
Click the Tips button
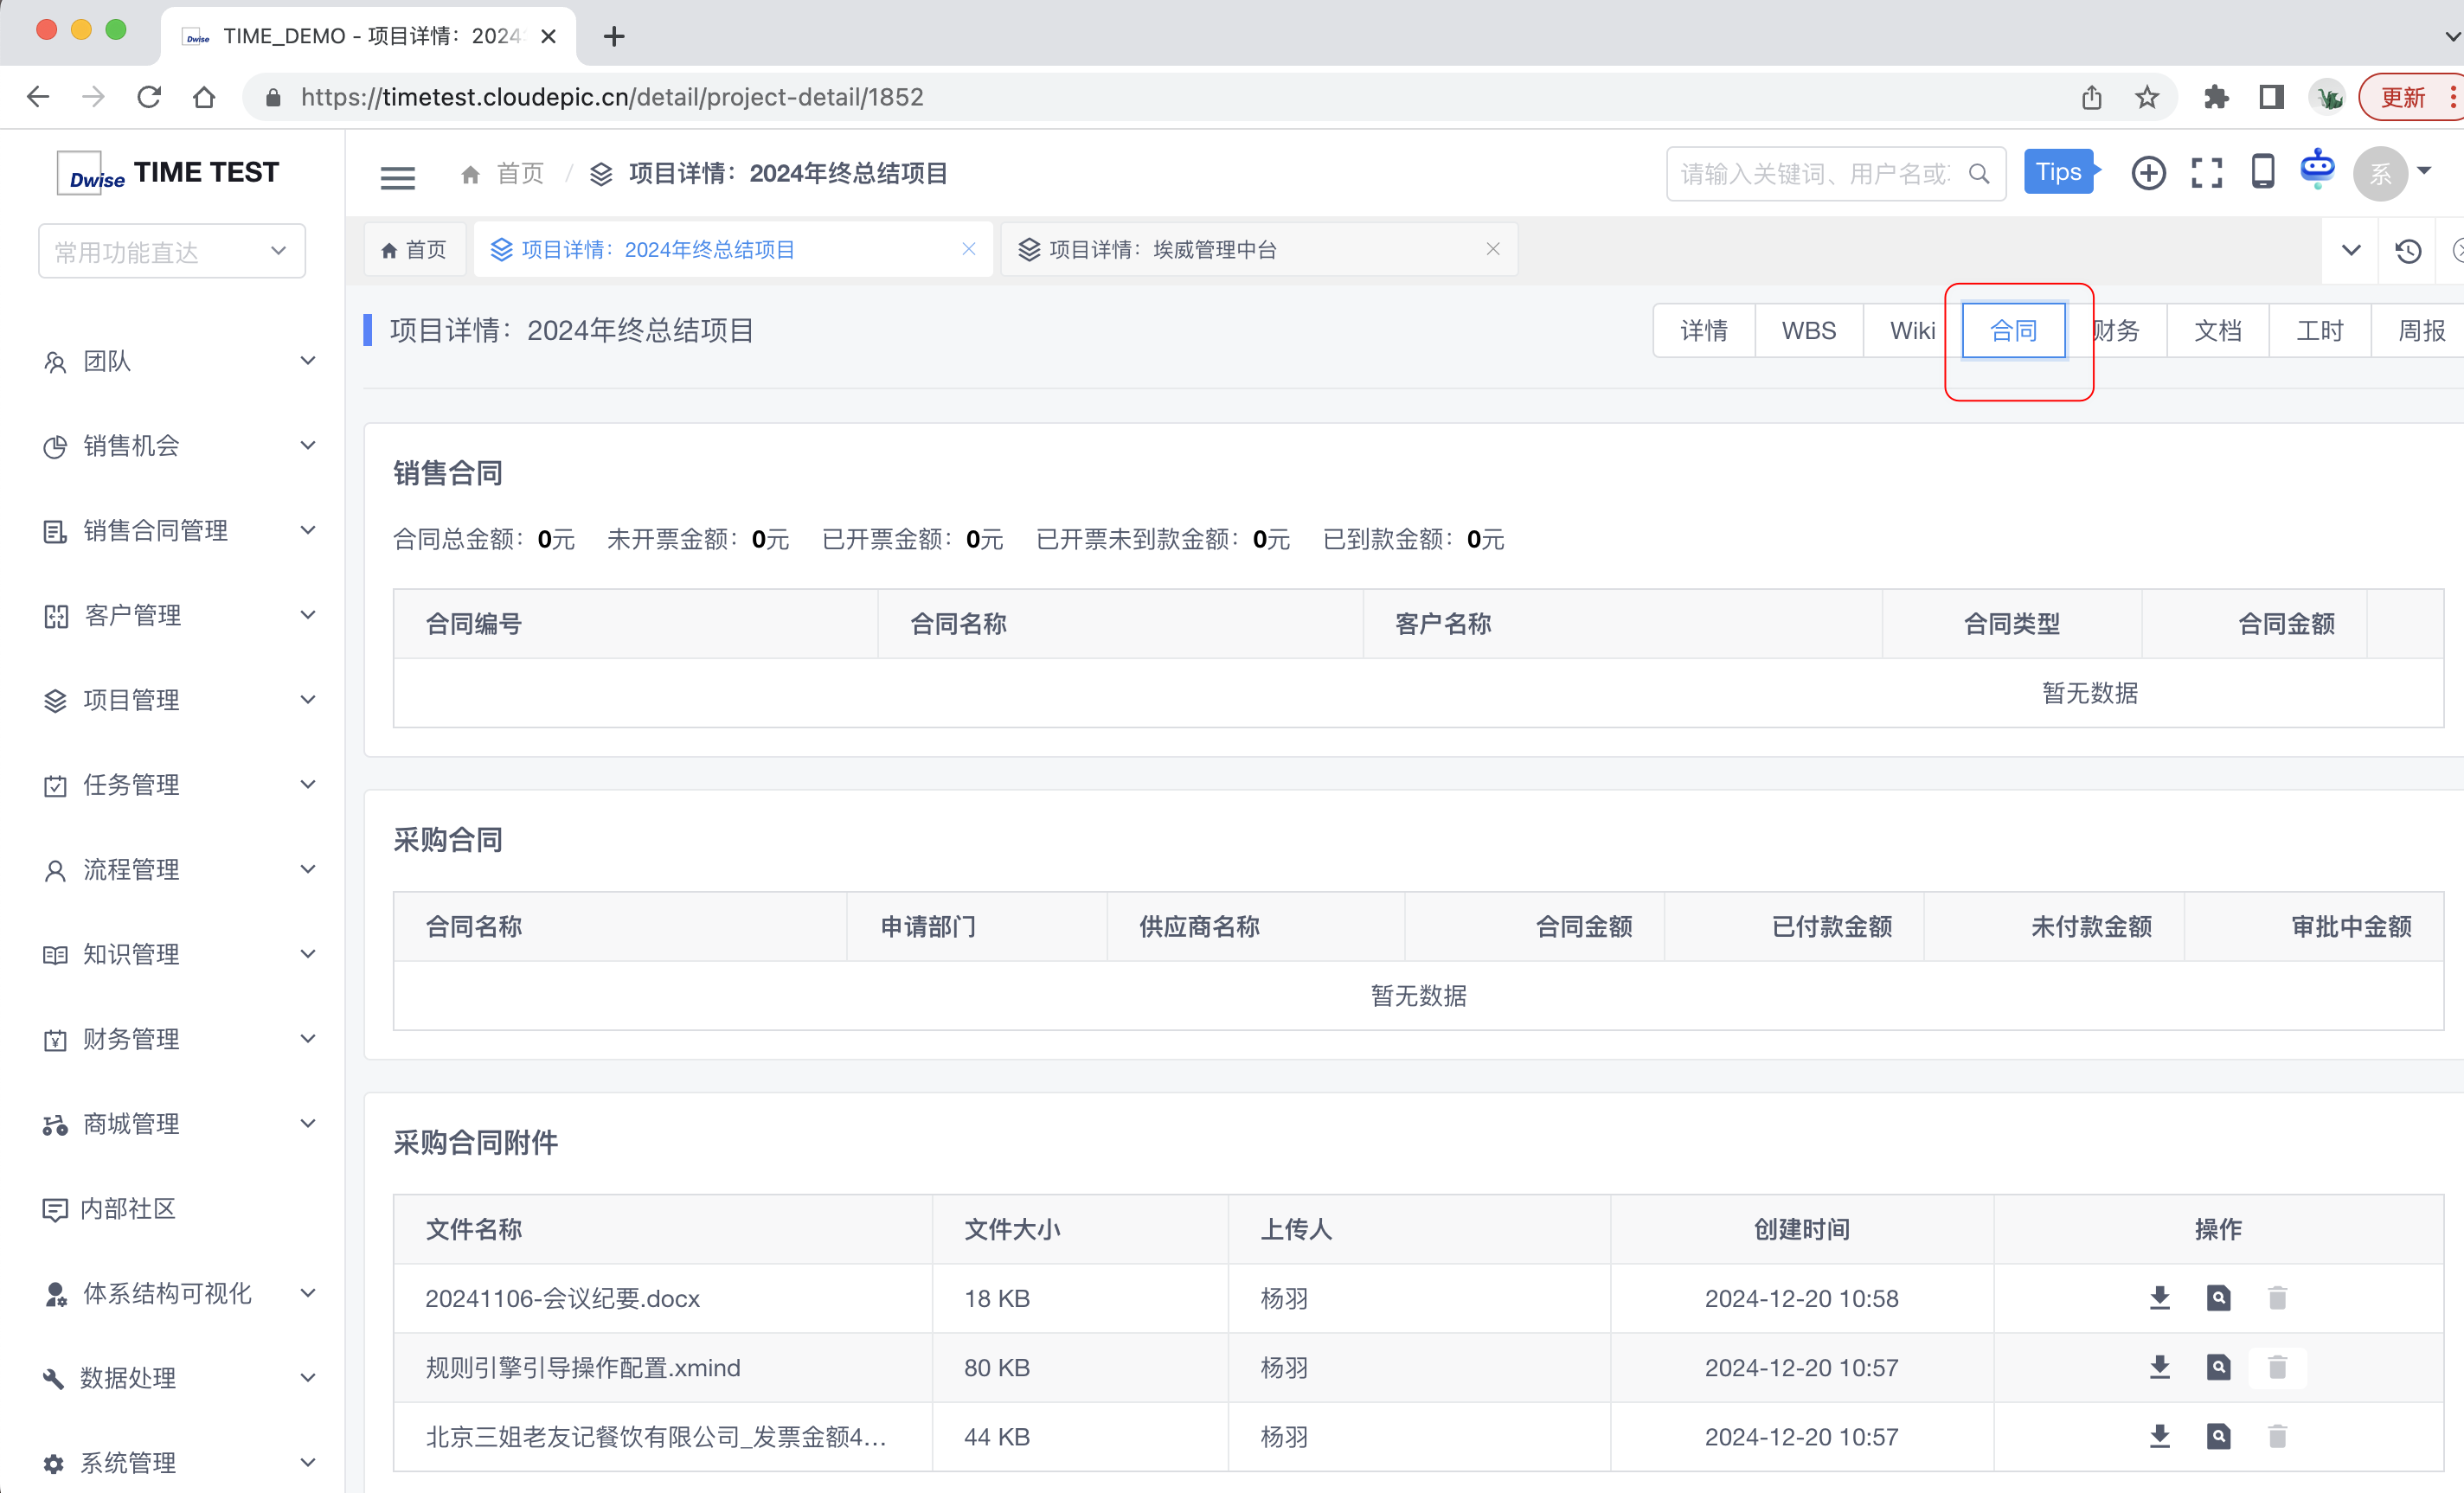click(x=2058, y=172)
